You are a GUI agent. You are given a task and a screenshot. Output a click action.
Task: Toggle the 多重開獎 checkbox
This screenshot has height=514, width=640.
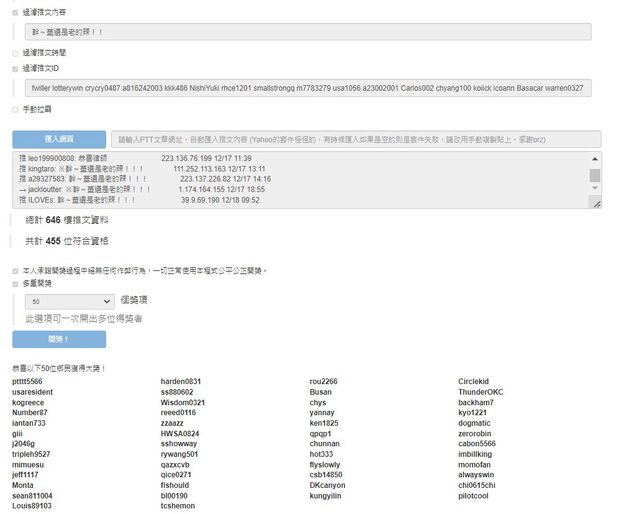click(x=15, y=284)
